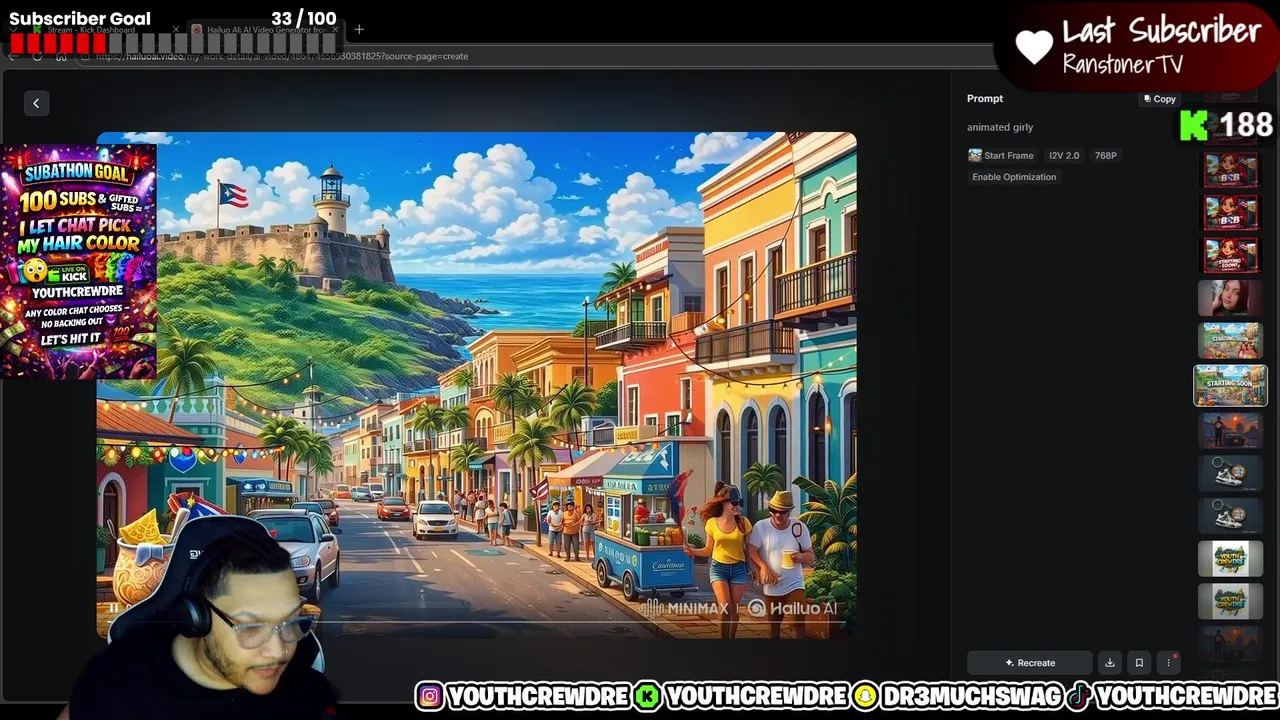Click the Enable Optimization tag
This screenshot has height=720, width=1280.
tap(1014, 177)
